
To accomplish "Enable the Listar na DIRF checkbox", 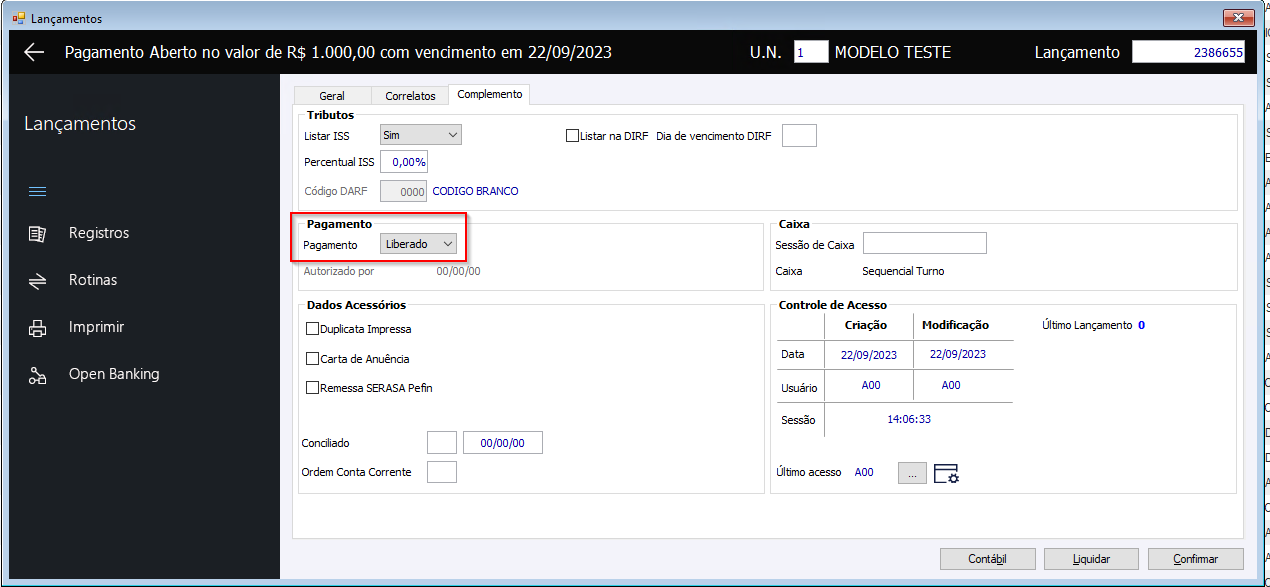I will tap(573, 135).
